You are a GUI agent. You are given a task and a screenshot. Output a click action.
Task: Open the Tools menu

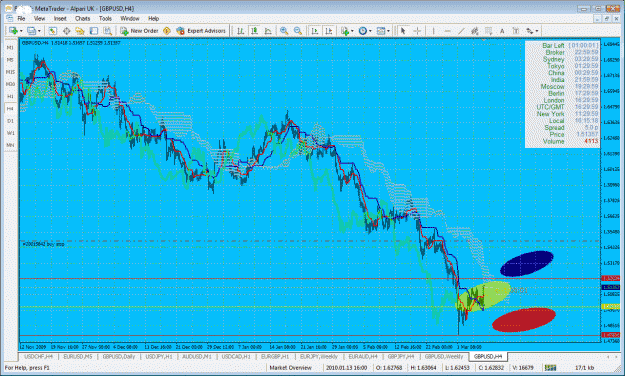click(x=105, y=18)
